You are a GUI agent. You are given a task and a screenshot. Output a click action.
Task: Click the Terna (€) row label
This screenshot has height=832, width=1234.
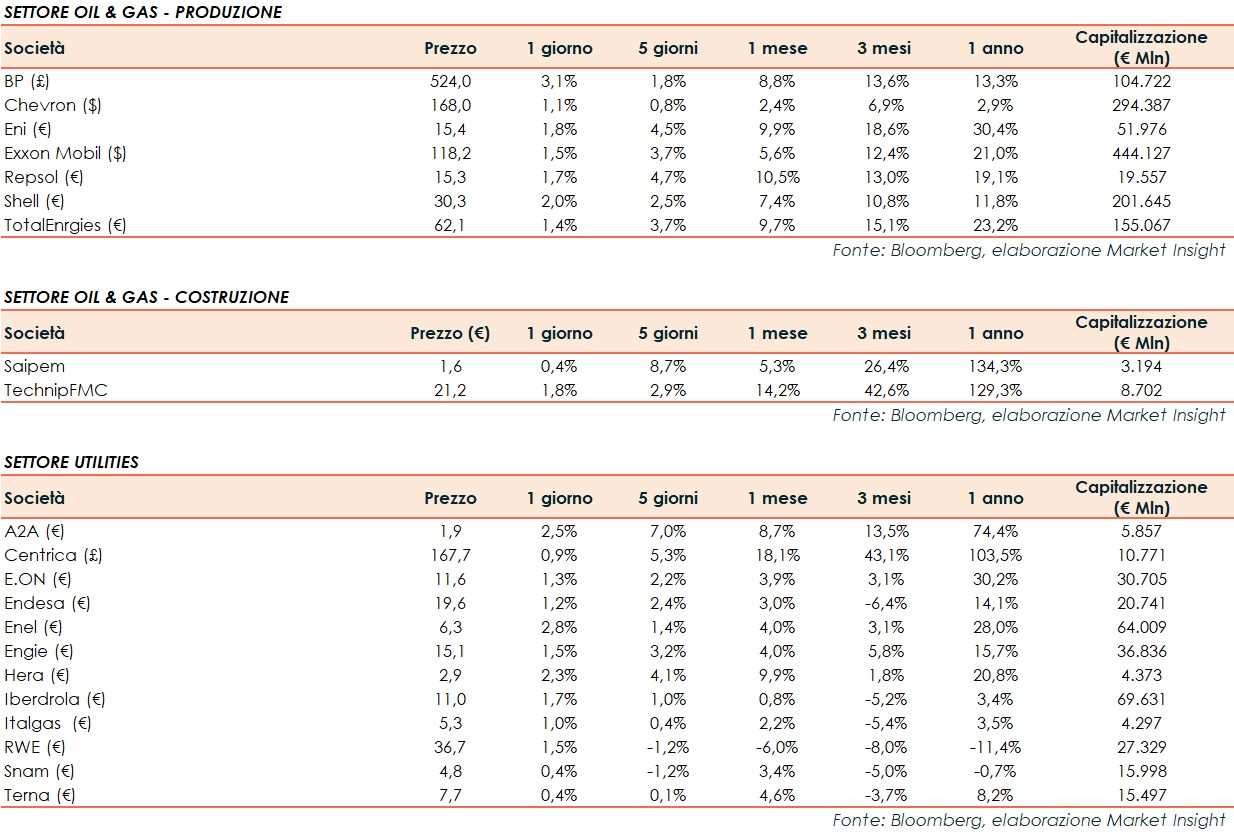tap(40, 795)
